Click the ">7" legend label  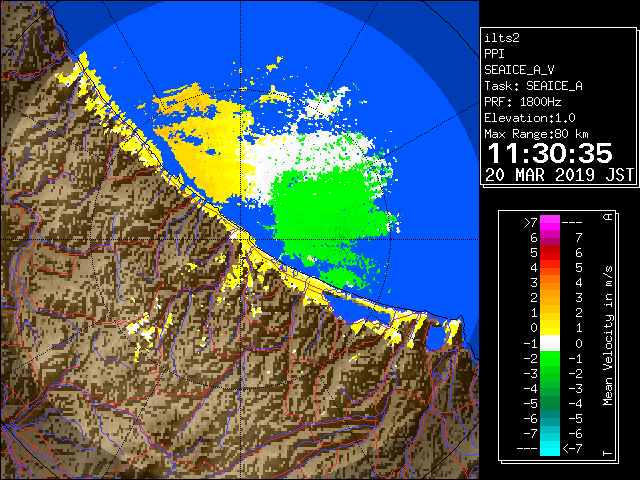(531, 223)
